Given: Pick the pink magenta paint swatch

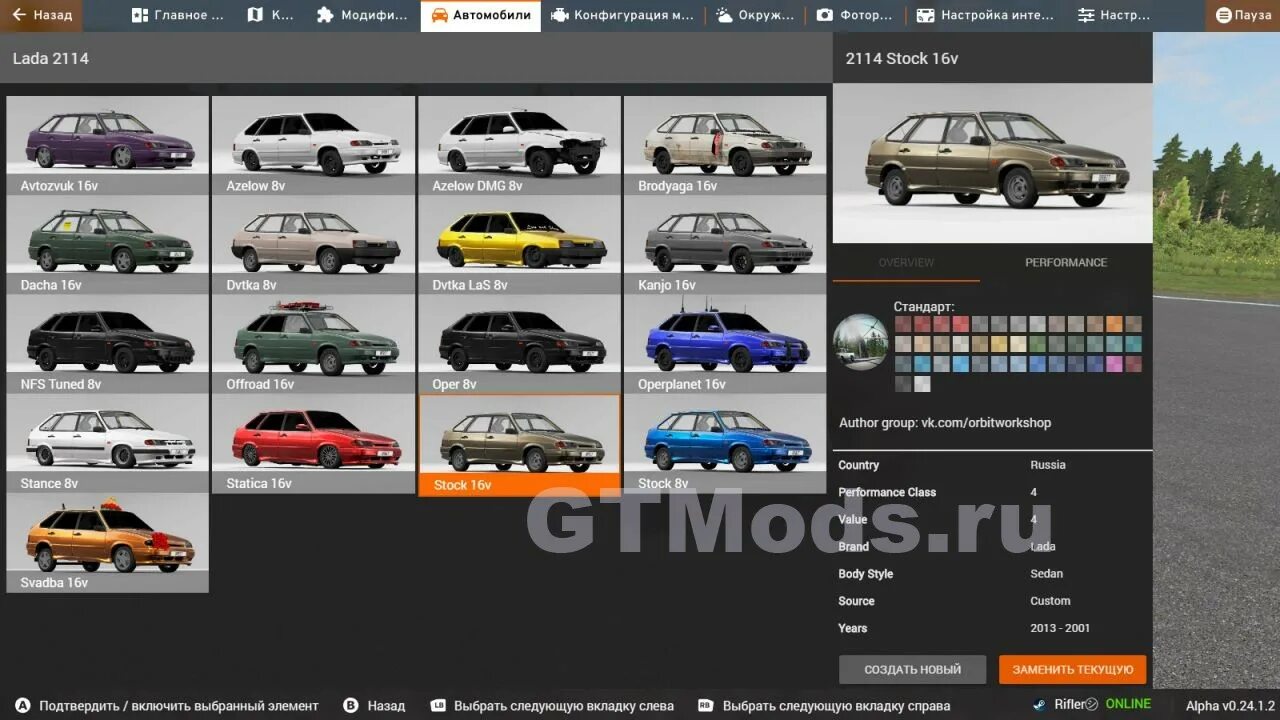Looking at the screenshot, I should 1114,364.
